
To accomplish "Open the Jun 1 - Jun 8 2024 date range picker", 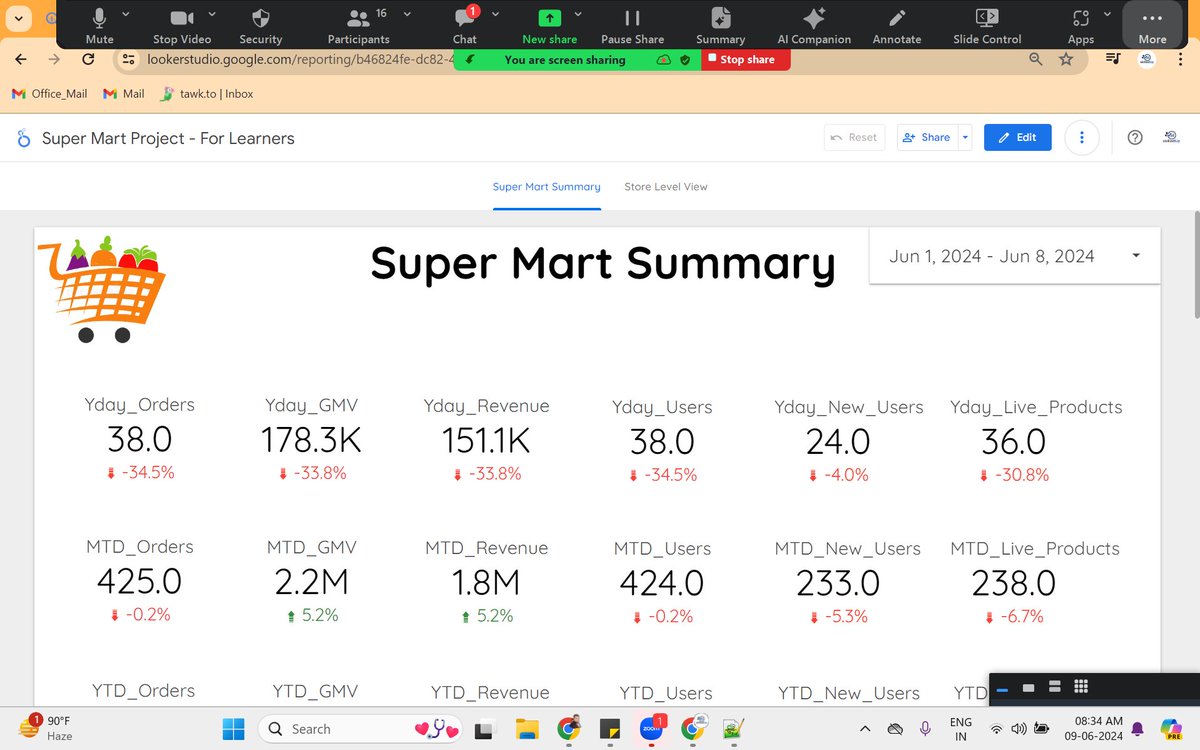I will pyautogui.click(x=1015, y=256).
